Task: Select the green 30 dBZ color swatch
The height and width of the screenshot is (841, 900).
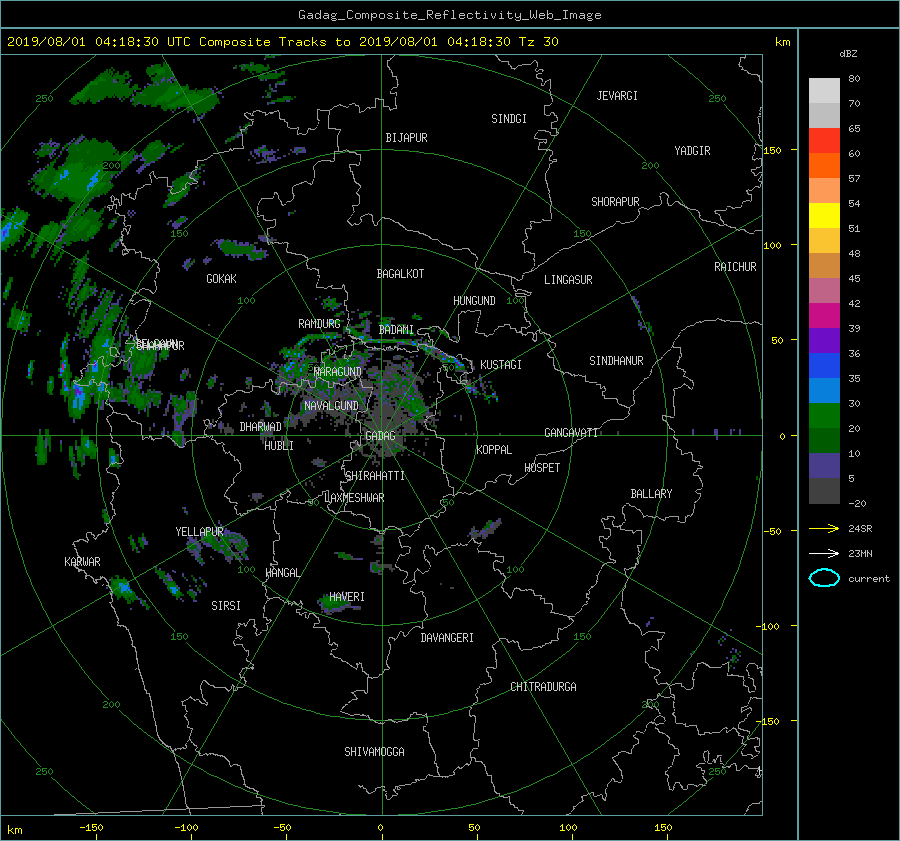Action: [x=824, y=415]
